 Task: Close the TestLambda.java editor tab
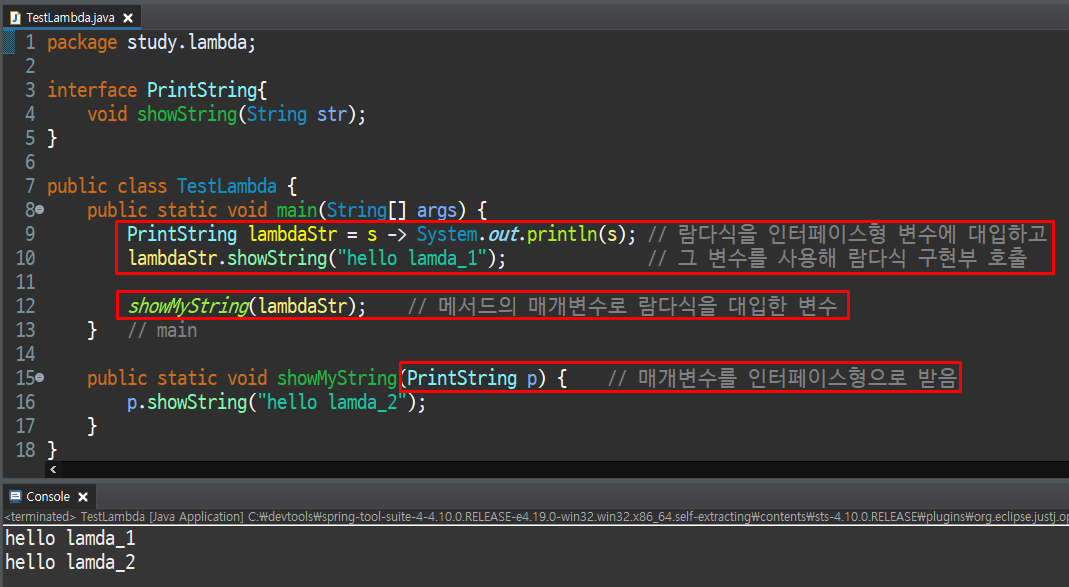127,18
